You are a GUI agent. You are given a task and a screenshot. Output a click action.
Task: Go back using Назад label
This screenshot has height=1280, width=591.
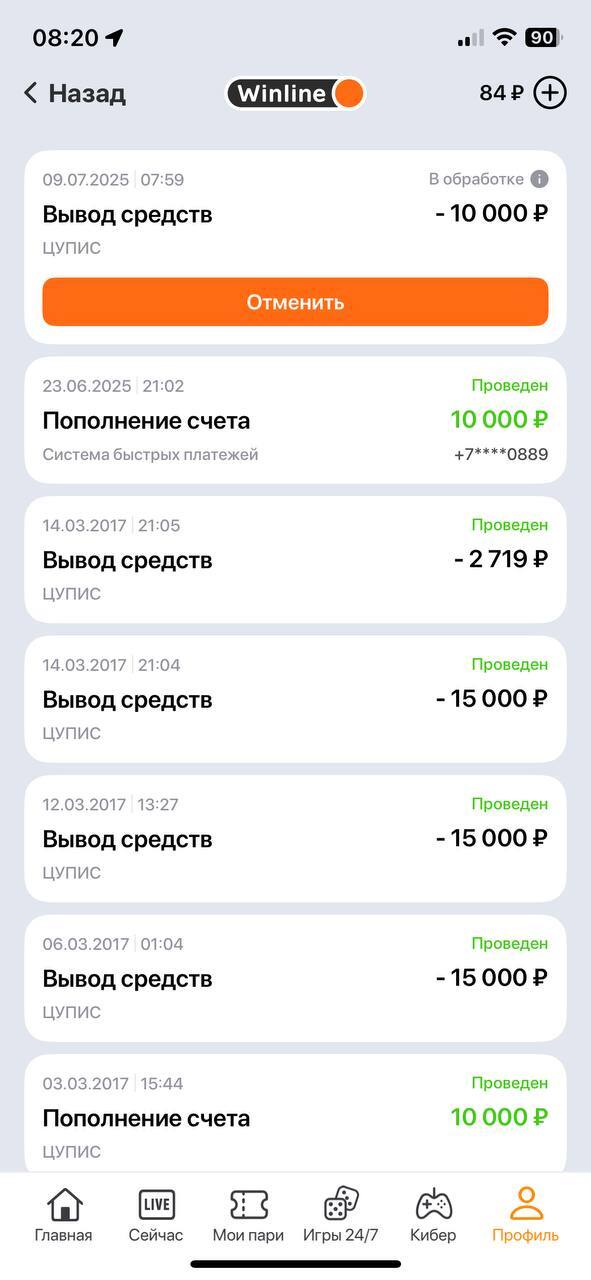(87, 93)
